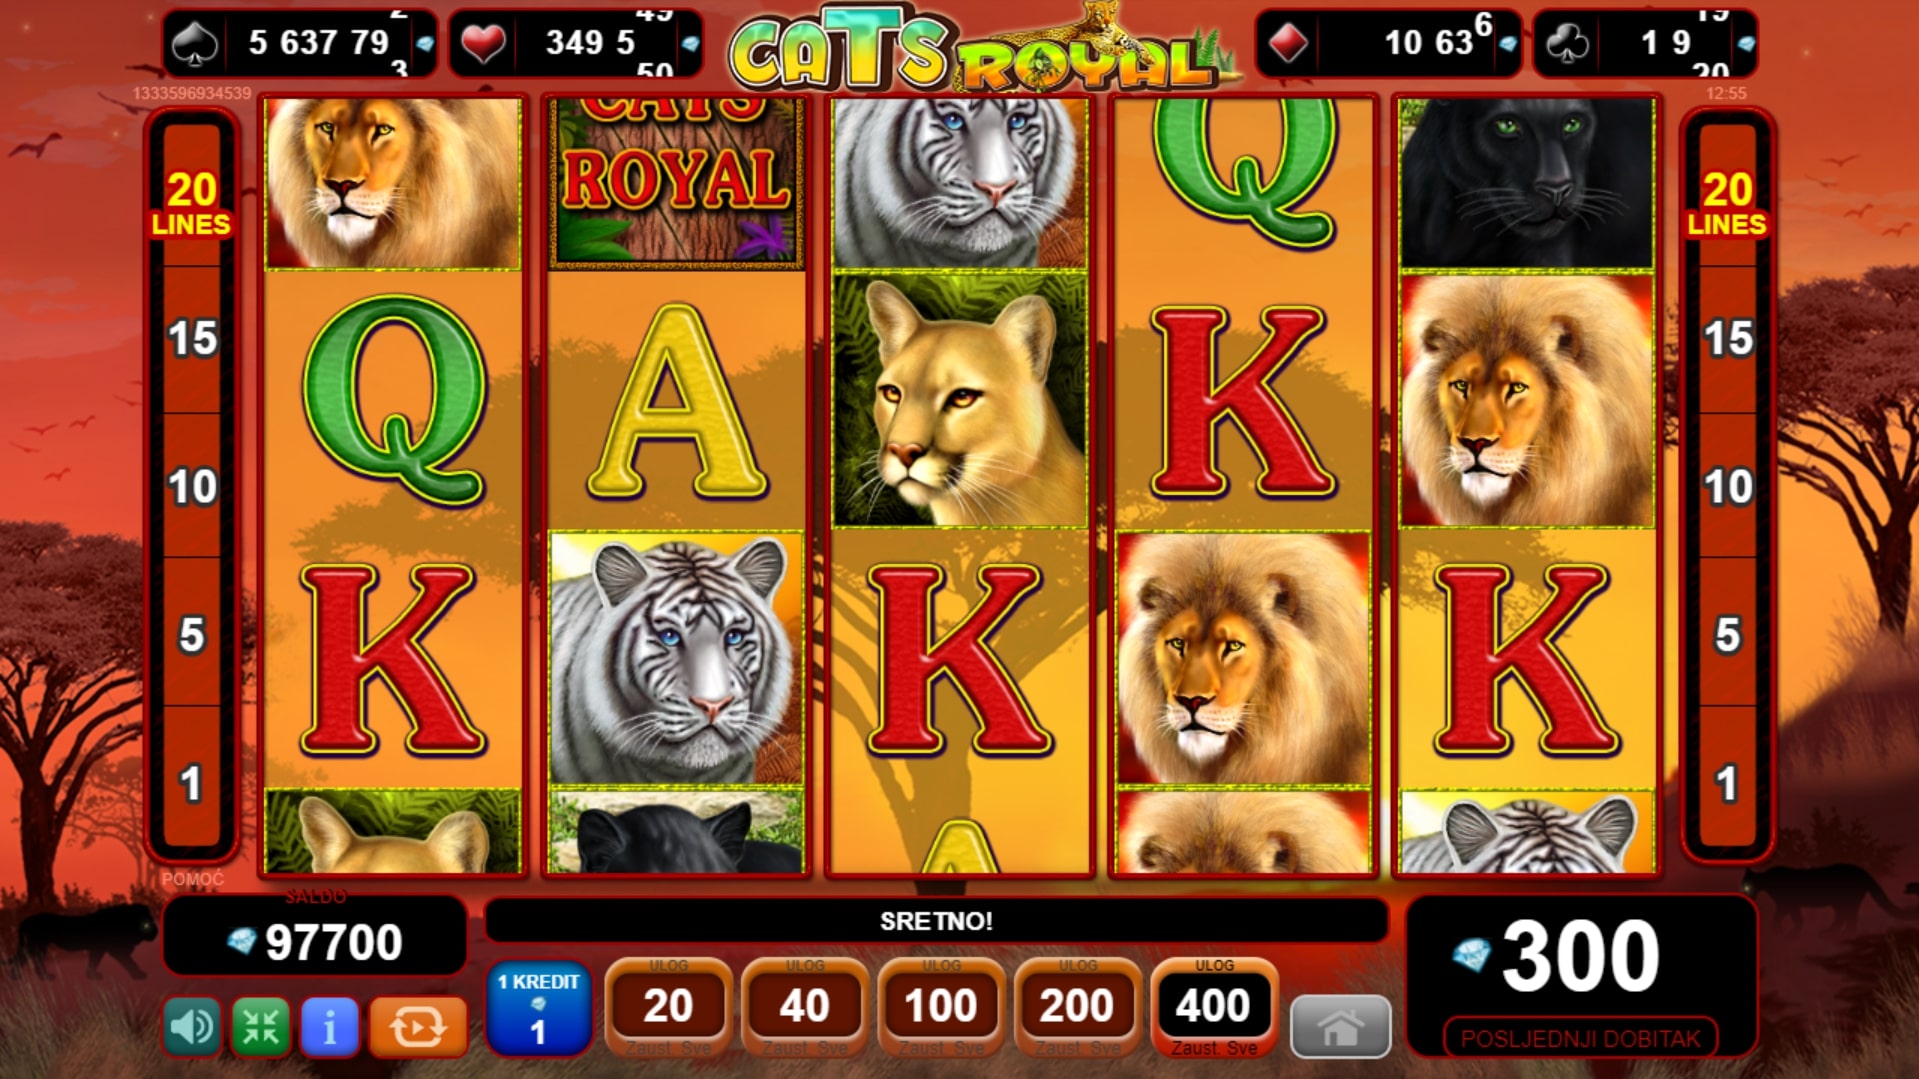Select the 200 bet button
The image size is (1919, 1079).
pyautogui.click(x=1076, y=1008)
